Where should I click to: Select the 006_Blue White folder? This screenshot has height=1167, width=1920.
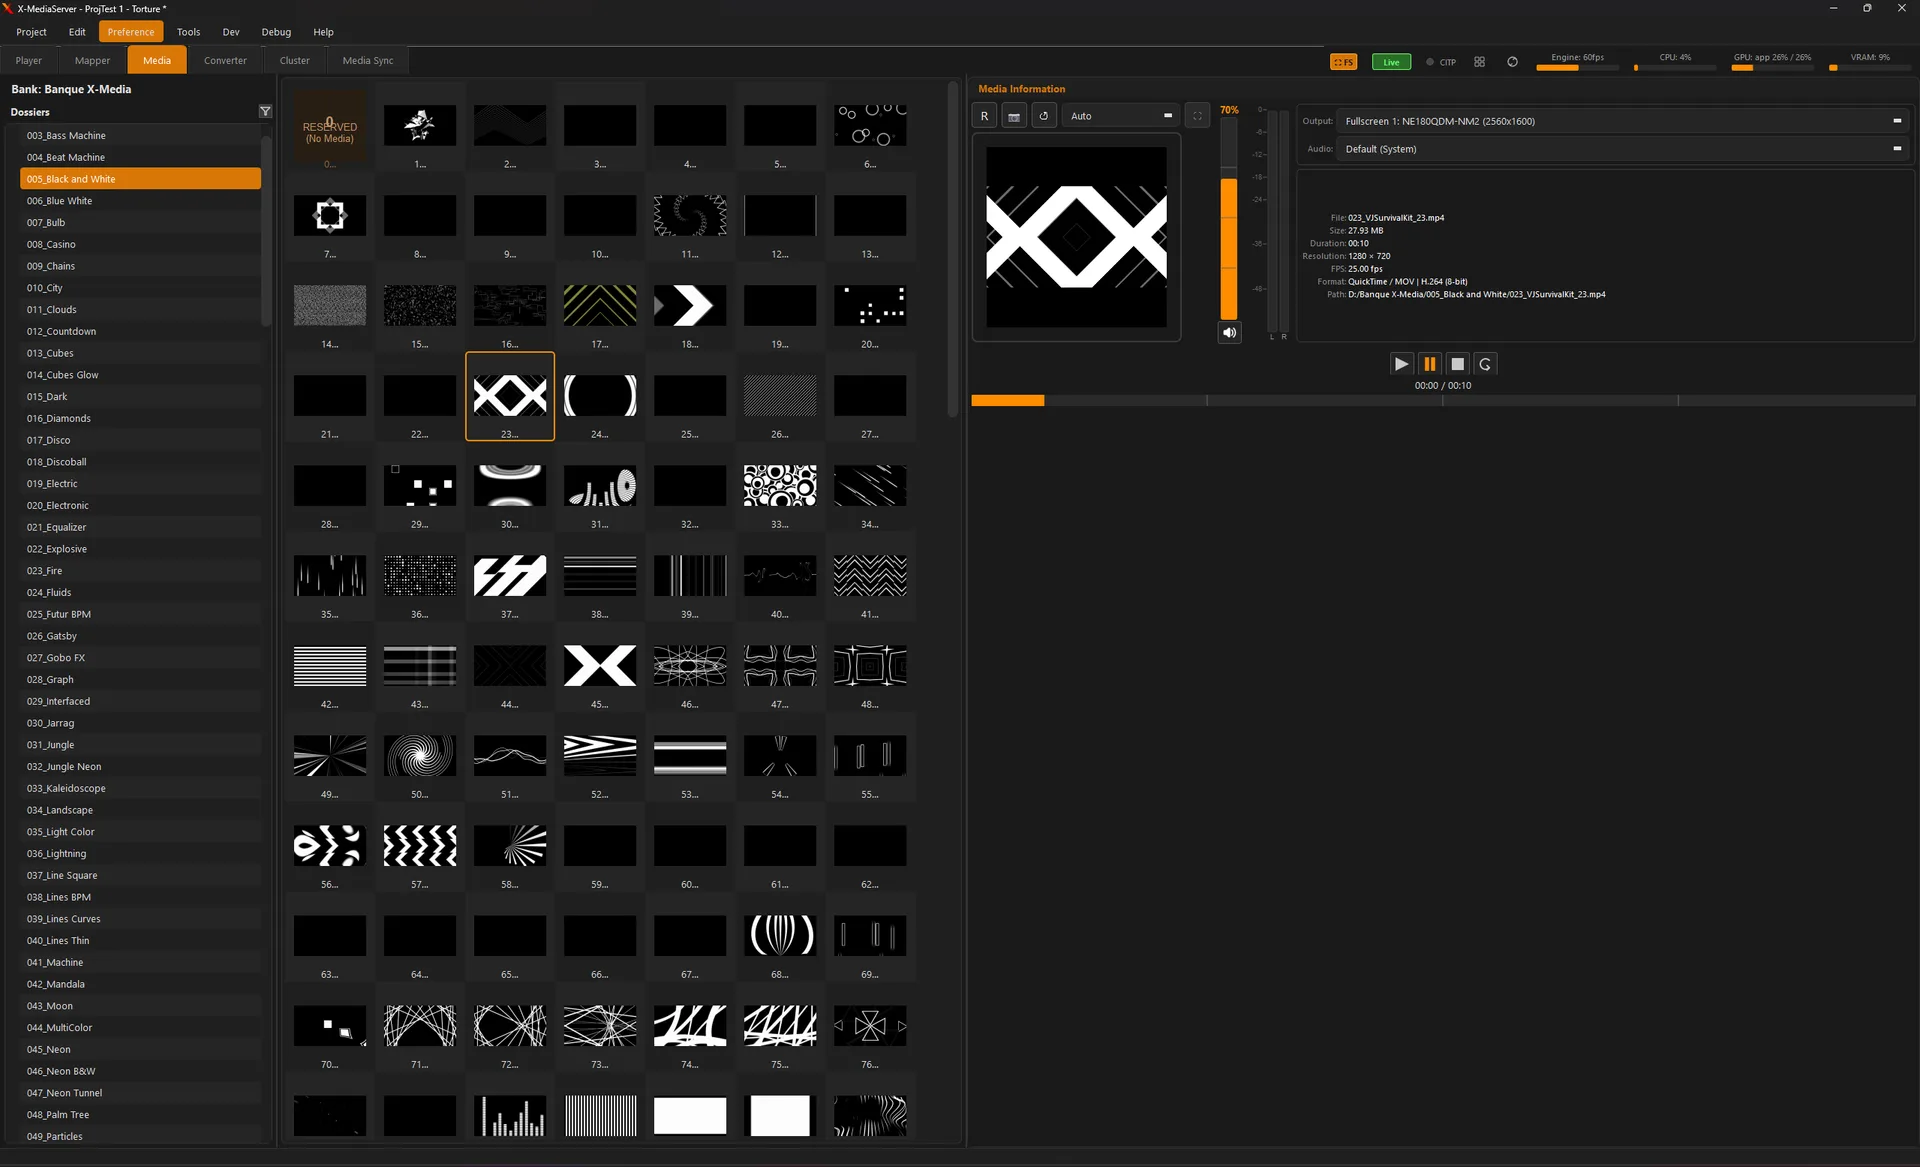[x=140, y=201]
